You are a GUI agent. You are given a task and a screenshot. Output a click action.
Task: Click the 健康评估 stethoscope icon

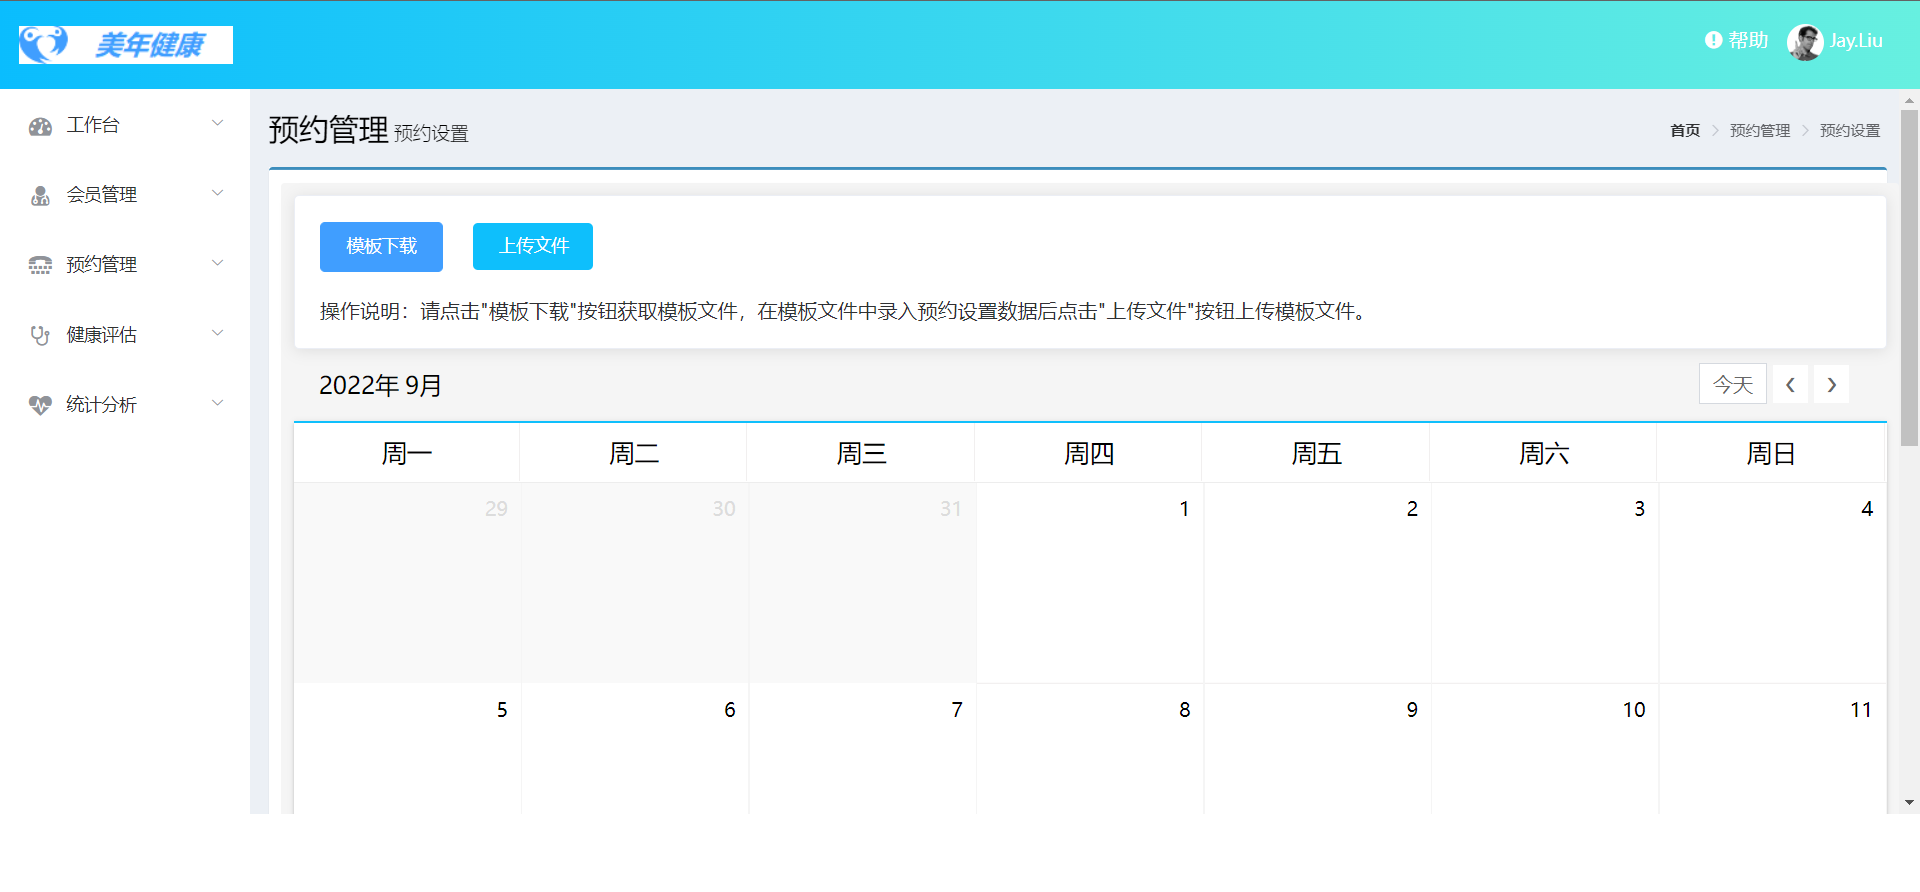click(x=40, y=335)
